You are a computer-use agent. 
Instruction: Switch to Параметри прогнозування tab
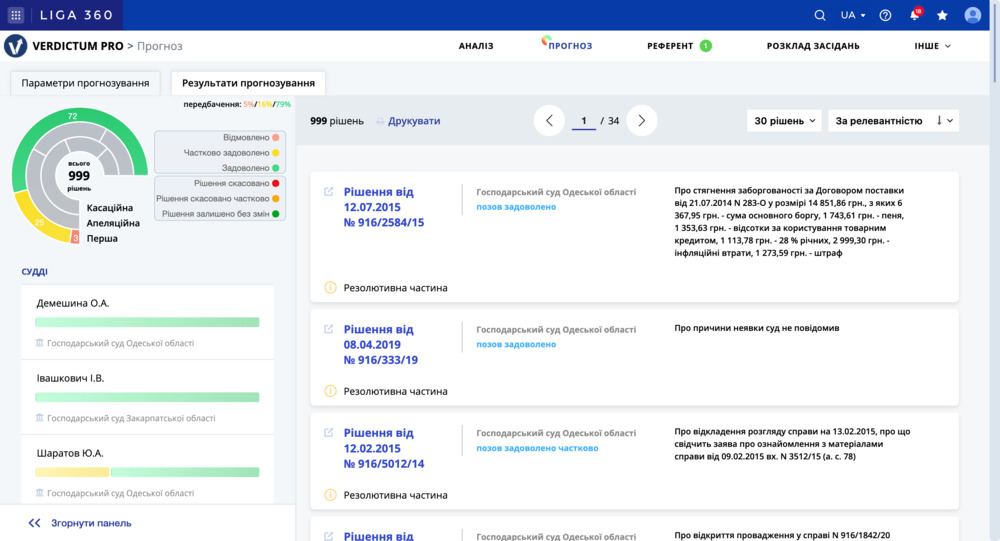85,83
